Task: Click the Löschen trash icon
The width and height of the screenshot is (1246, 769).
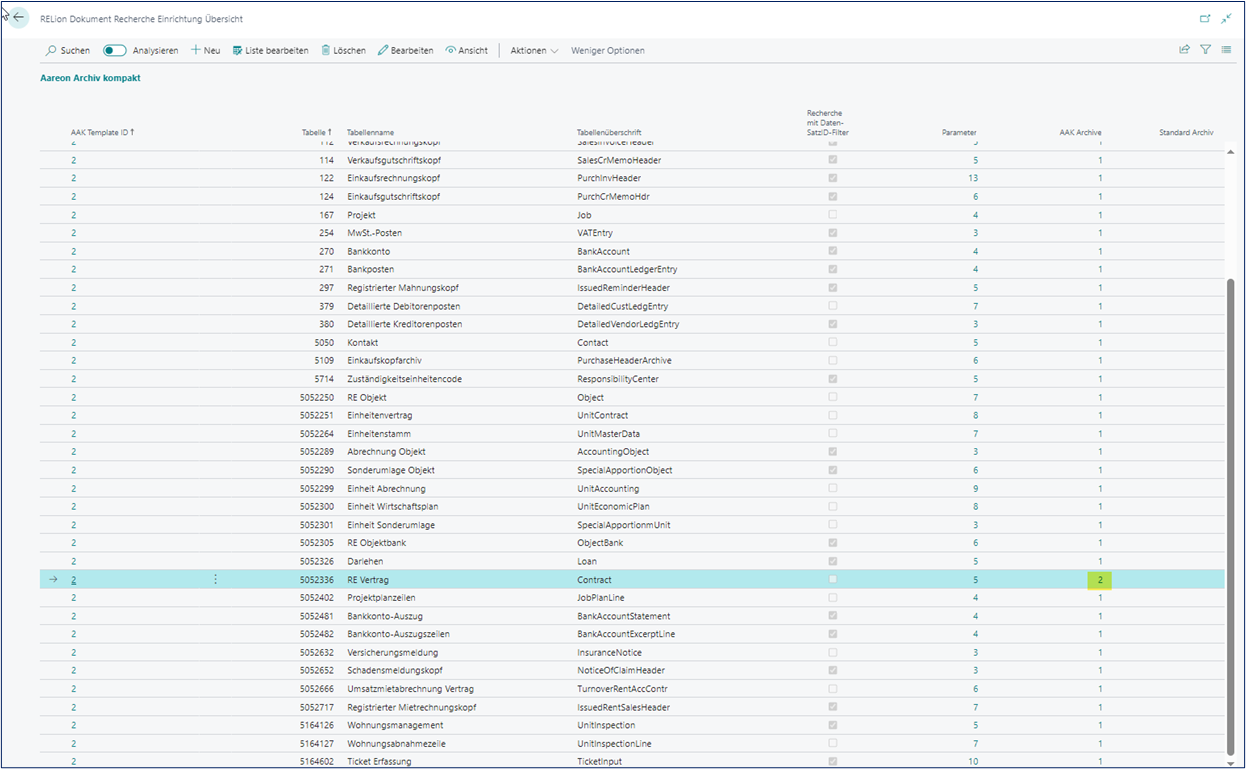Action: 326,50
